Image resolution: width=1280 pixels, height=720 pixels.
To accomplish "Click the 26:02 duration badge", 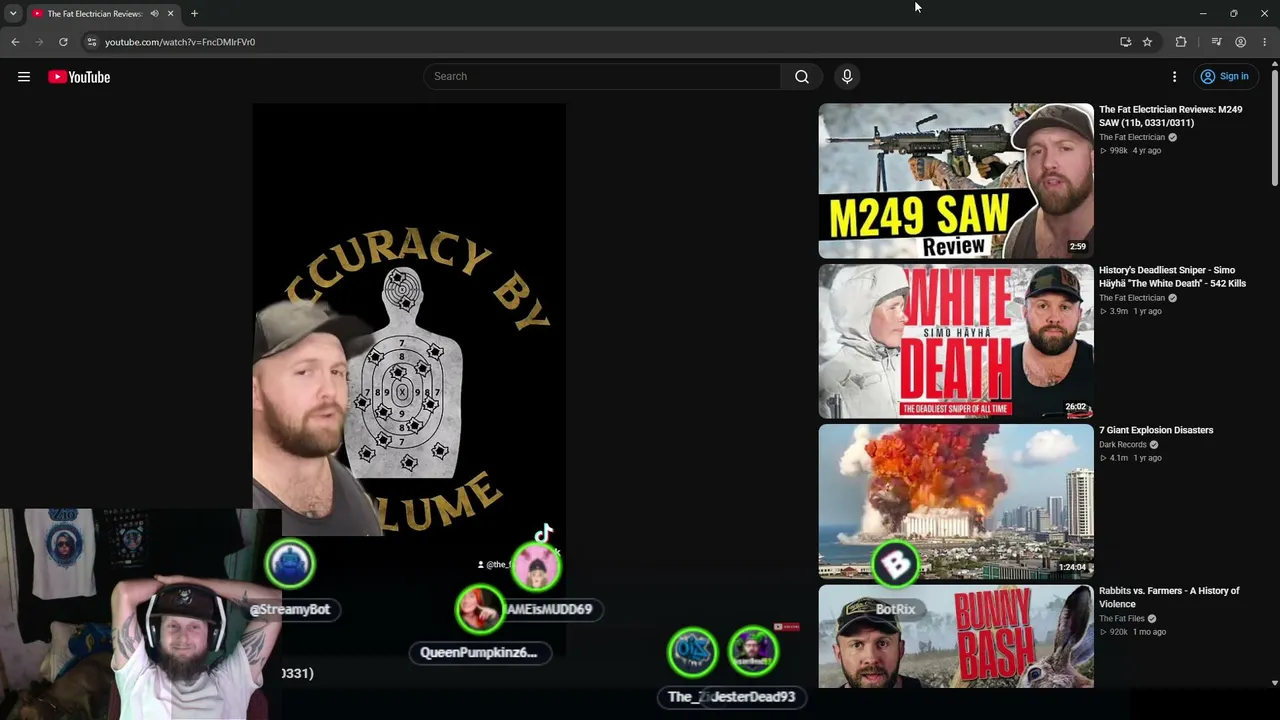I will click(1076, 407).
